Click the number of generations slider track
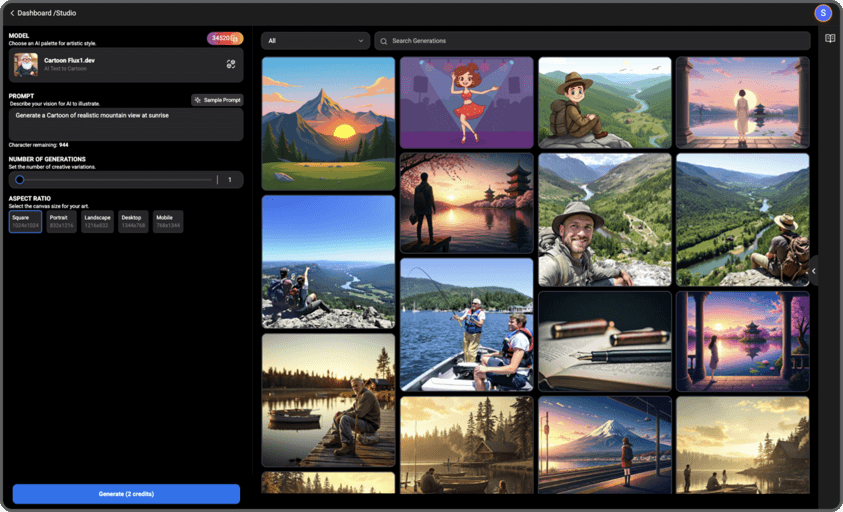Image resolution: width=843 pixels, height=512 pixels. click(115, 180)
